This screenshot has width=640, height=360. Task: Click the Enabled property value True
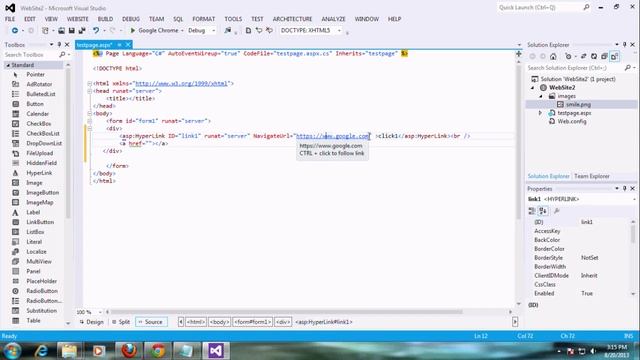coord(587,293)
